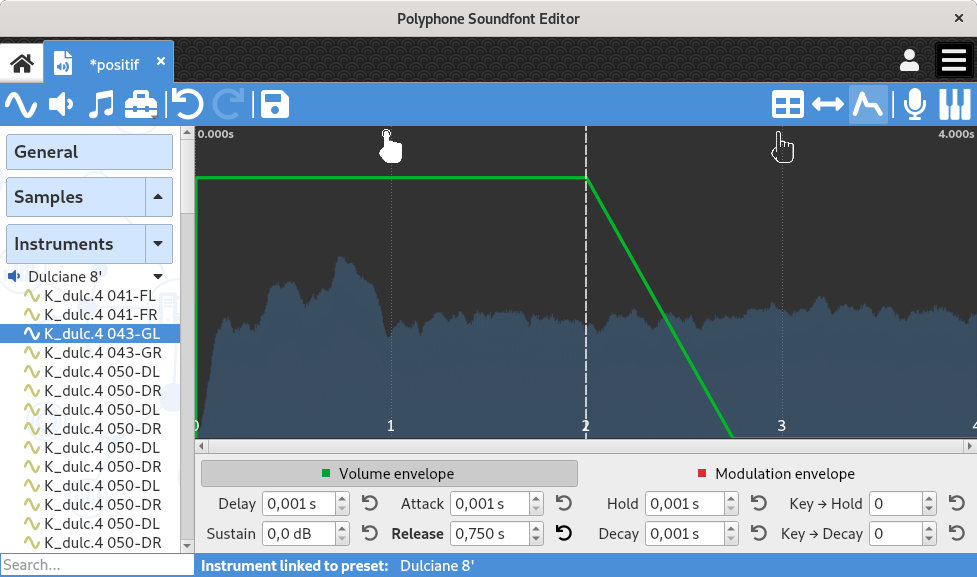Click the Decay value field
977x577 pixels.
click(x=685, y=533)
